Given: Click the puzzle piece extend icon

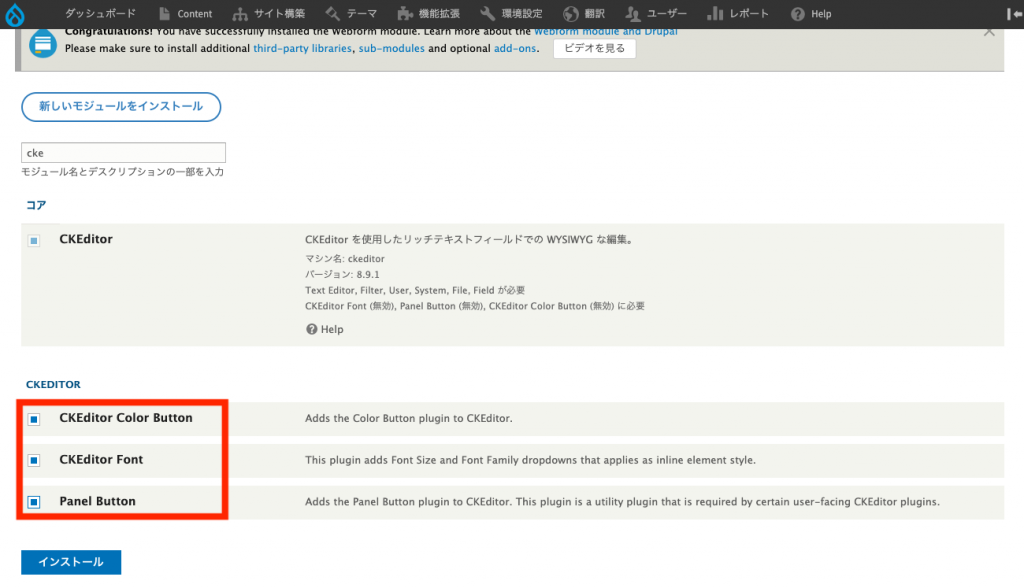Looking at the screenshot, I should pyautogui.click(x=405, y=14).
